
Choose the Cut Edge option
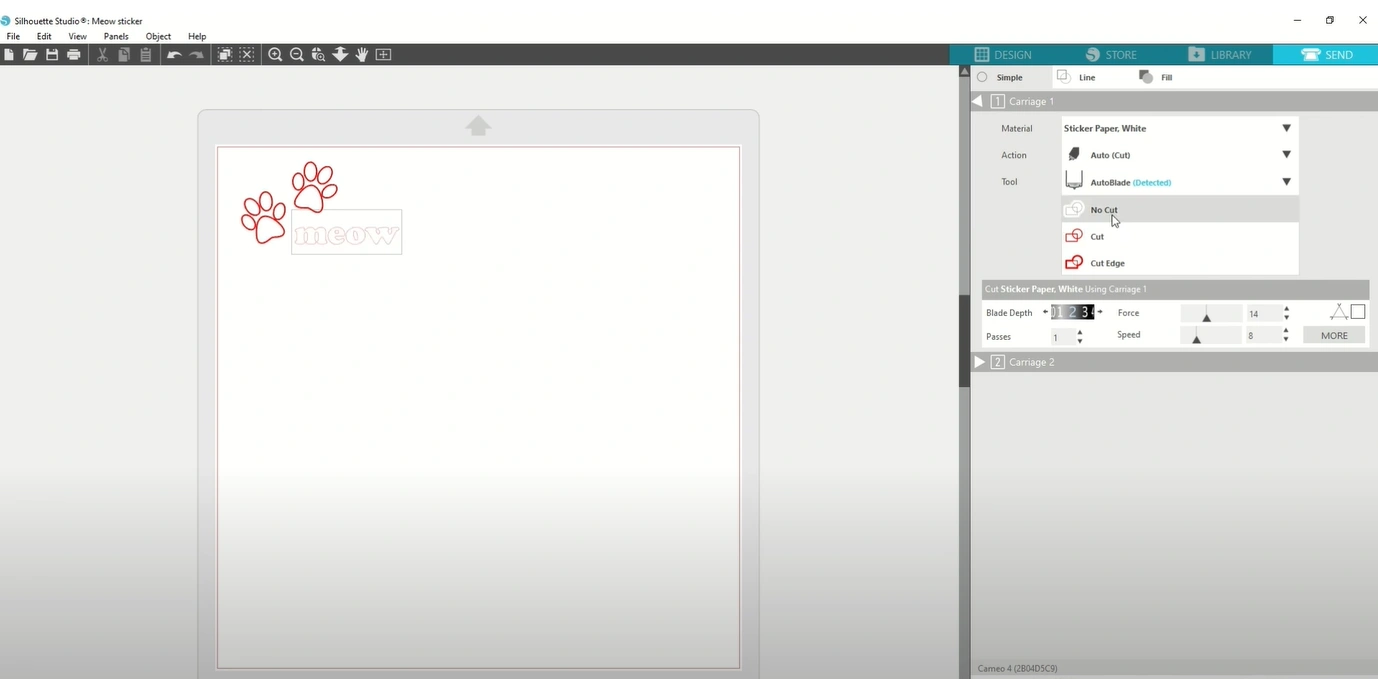tap(1107, 263)
